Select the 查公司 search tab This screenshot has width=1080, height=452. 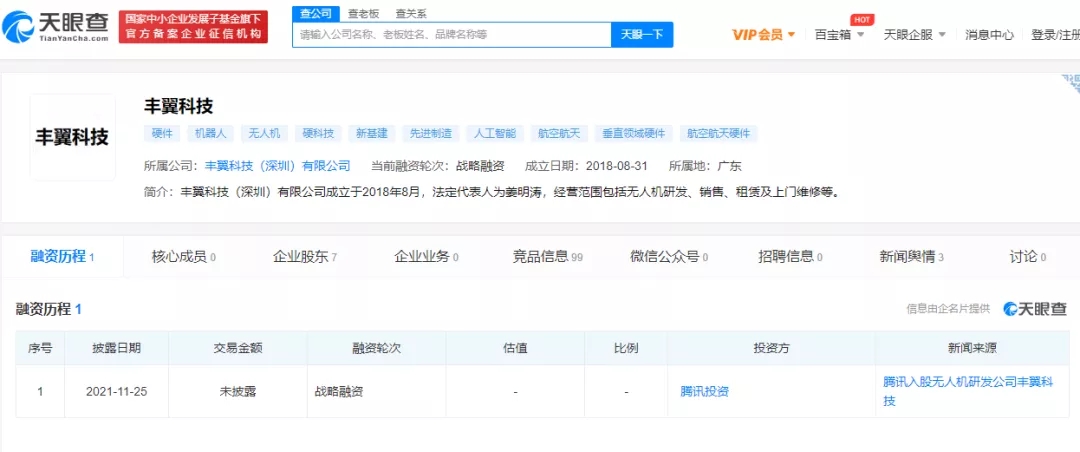[x=316, y=13]
